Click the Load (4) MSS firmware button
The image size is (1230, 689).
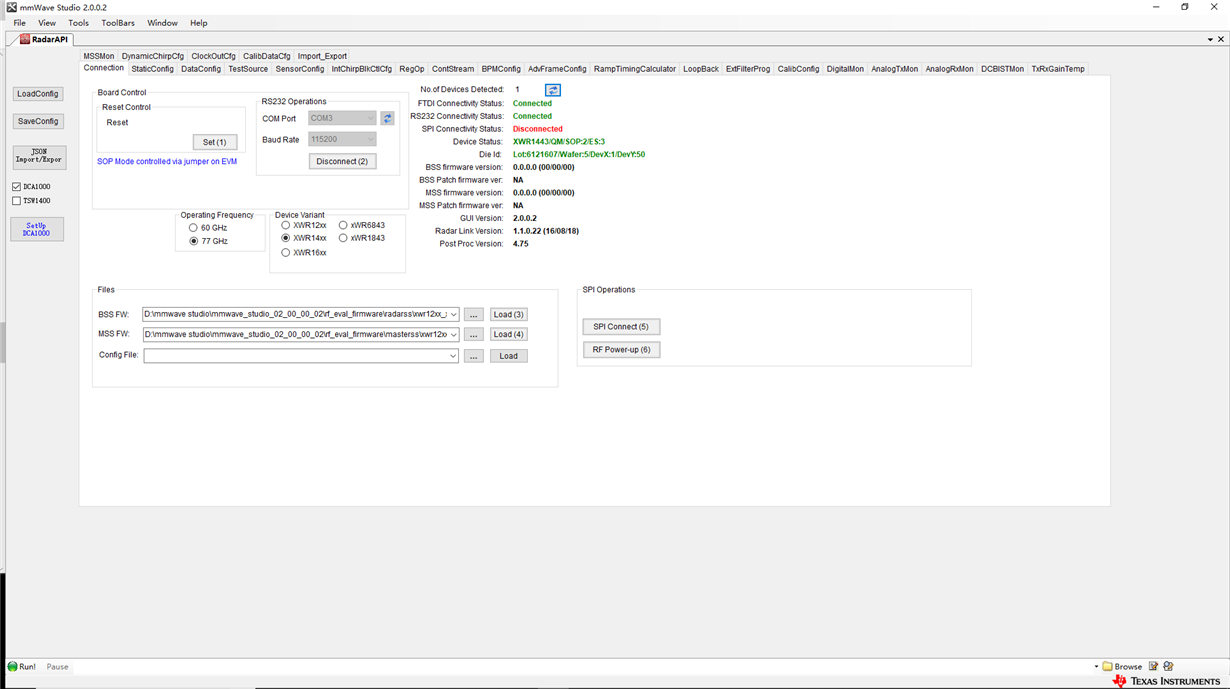[509, 334]
